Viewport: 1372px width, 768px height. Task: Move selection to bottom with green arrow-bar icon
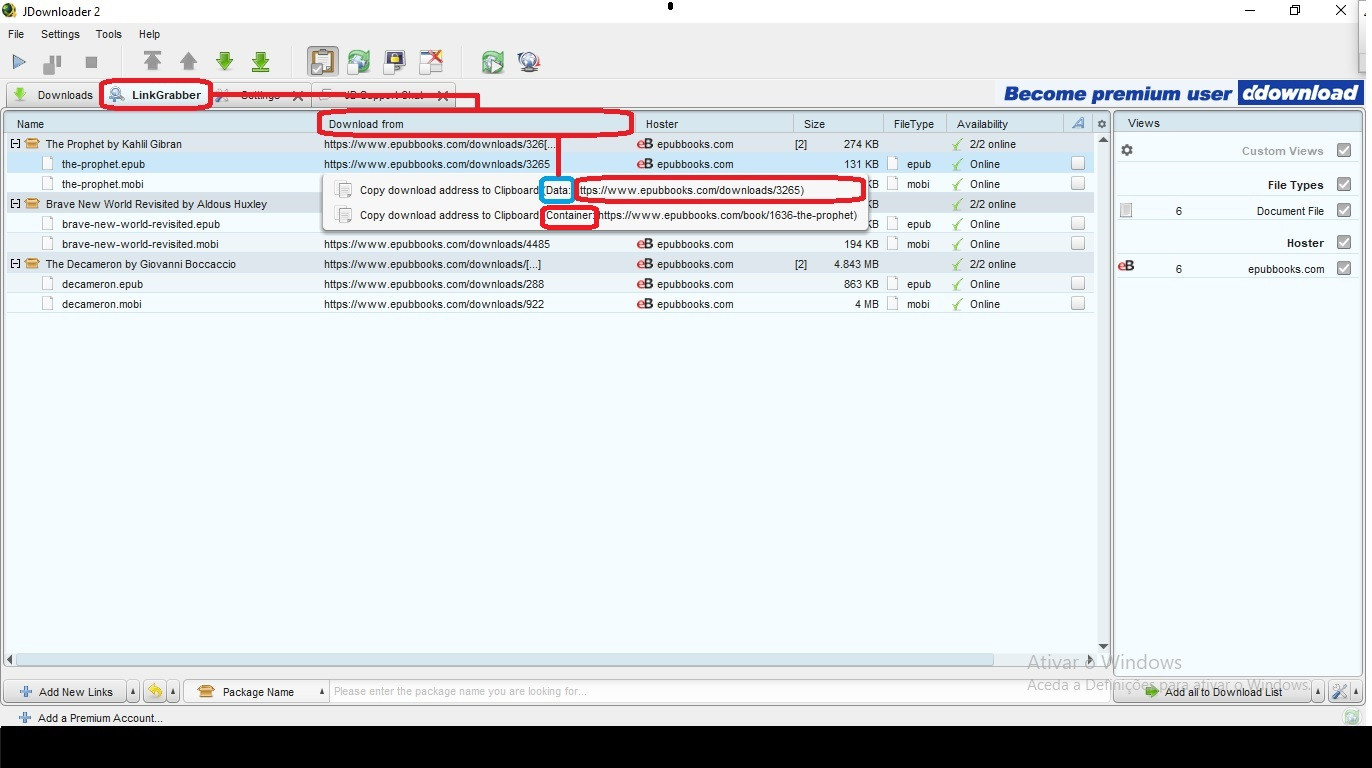click(x=260, y=62)
